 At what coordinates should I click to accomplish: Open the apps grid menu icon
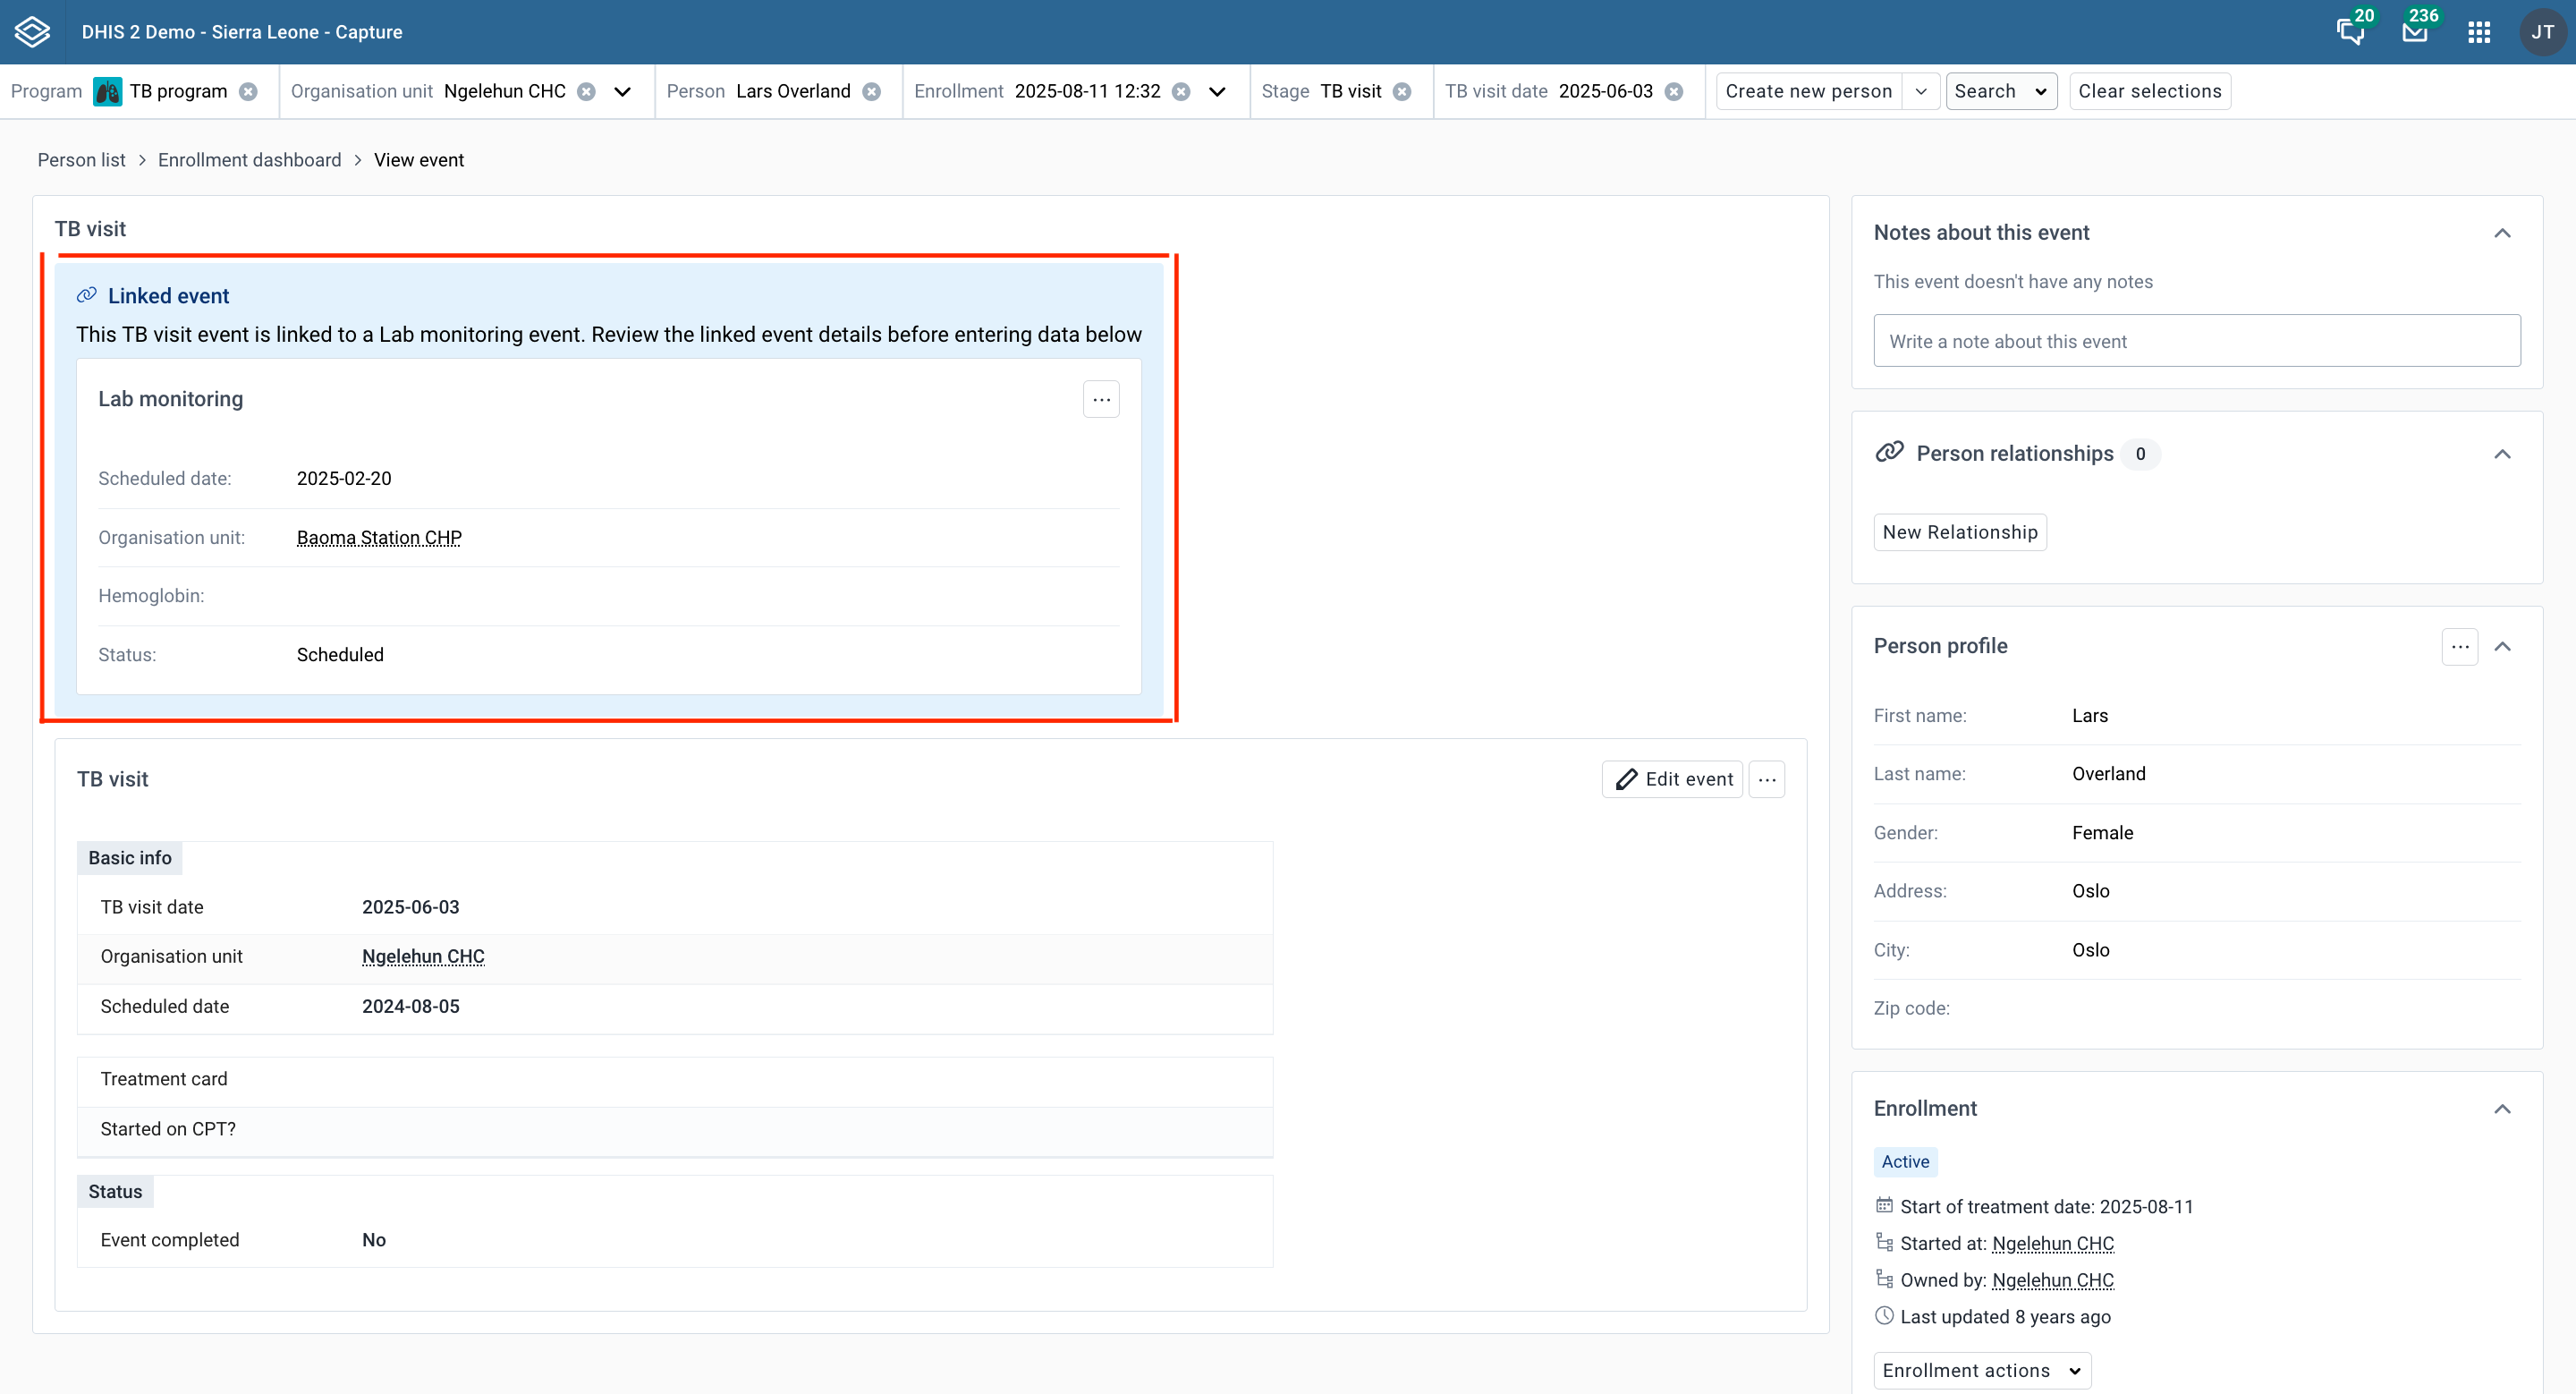click(x=2478, y=32)
